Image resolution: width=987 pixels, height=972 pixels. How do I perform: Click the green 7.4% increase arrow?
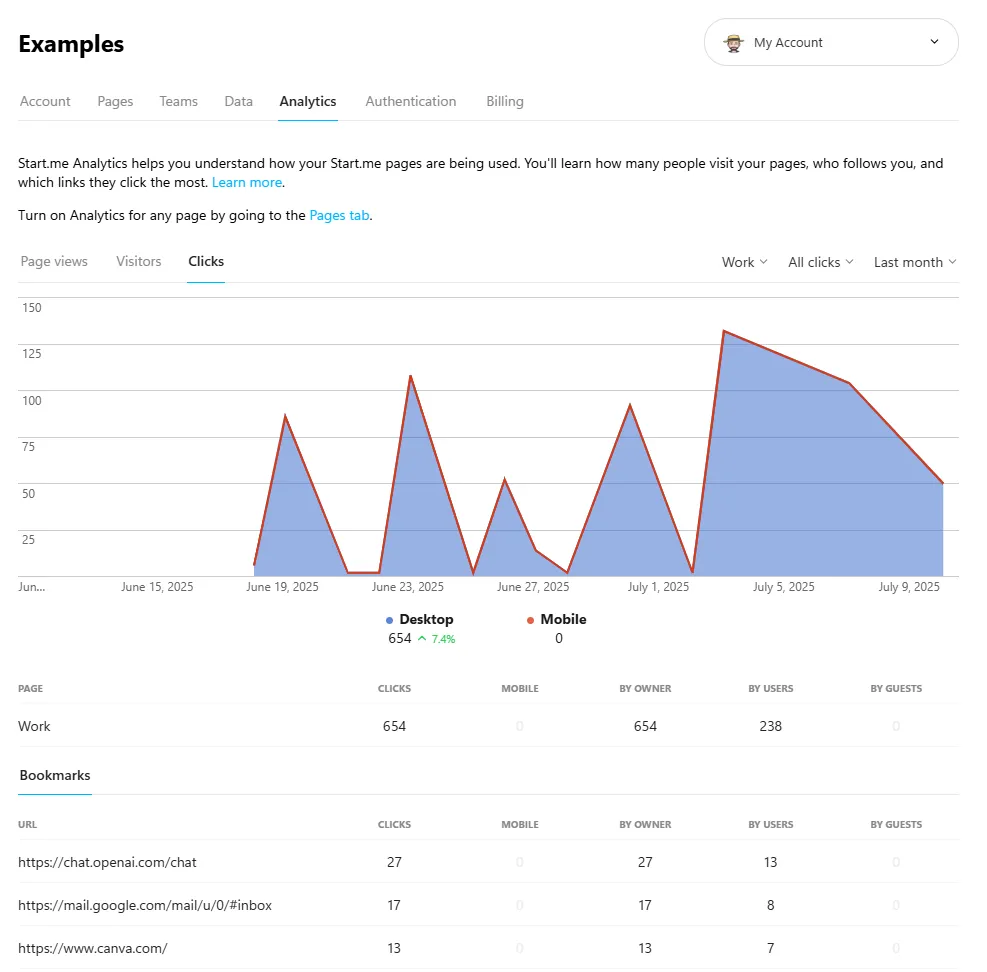[422, 638]
